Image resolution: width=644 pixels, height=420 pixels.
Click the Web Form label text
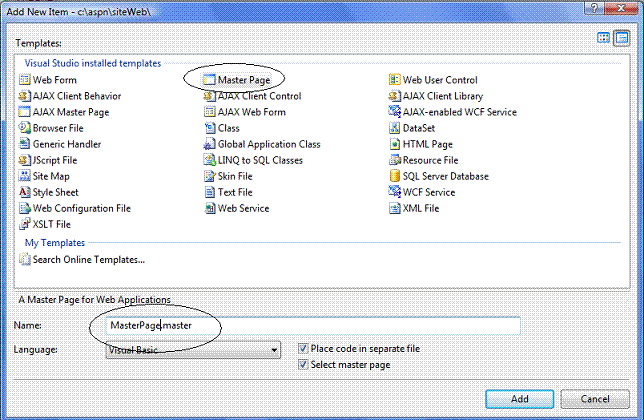(x=55, y=80)
